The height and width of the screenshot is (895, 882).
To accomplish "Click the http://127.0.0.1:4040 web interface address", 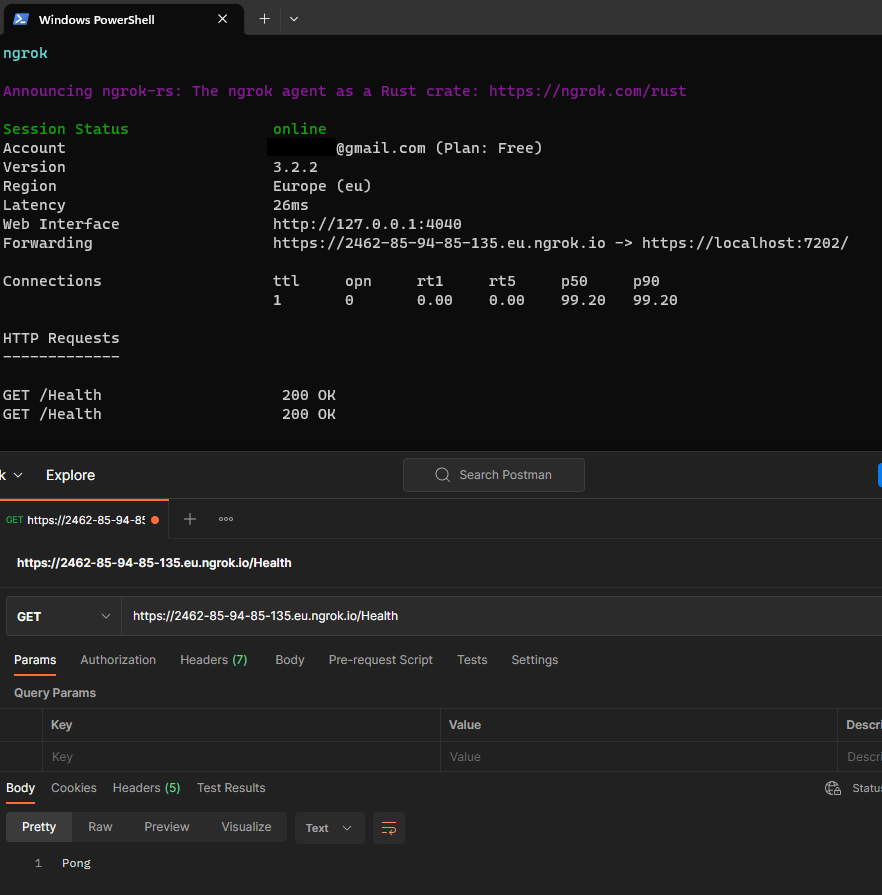I will [367, 224].
